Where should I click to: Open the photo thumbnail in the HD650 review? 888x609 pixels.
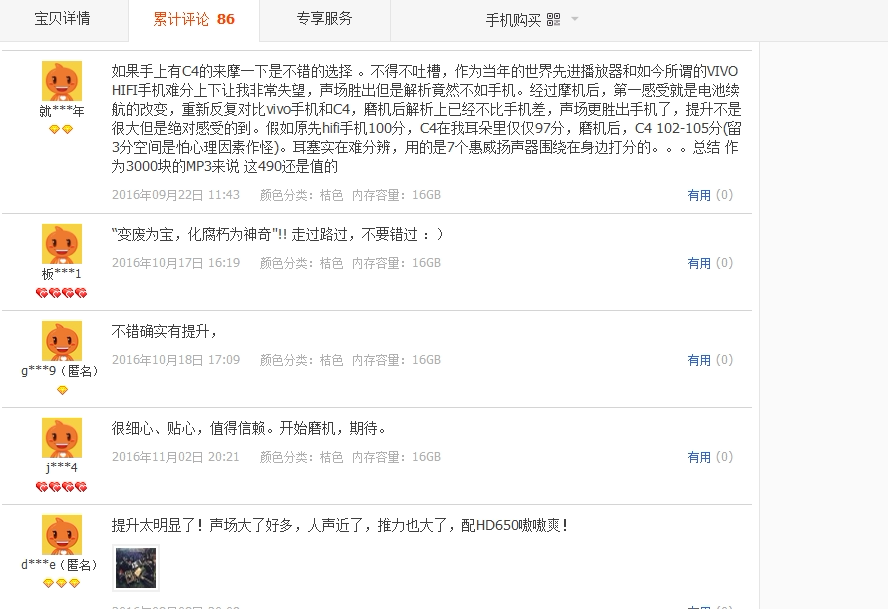[136, 568]
